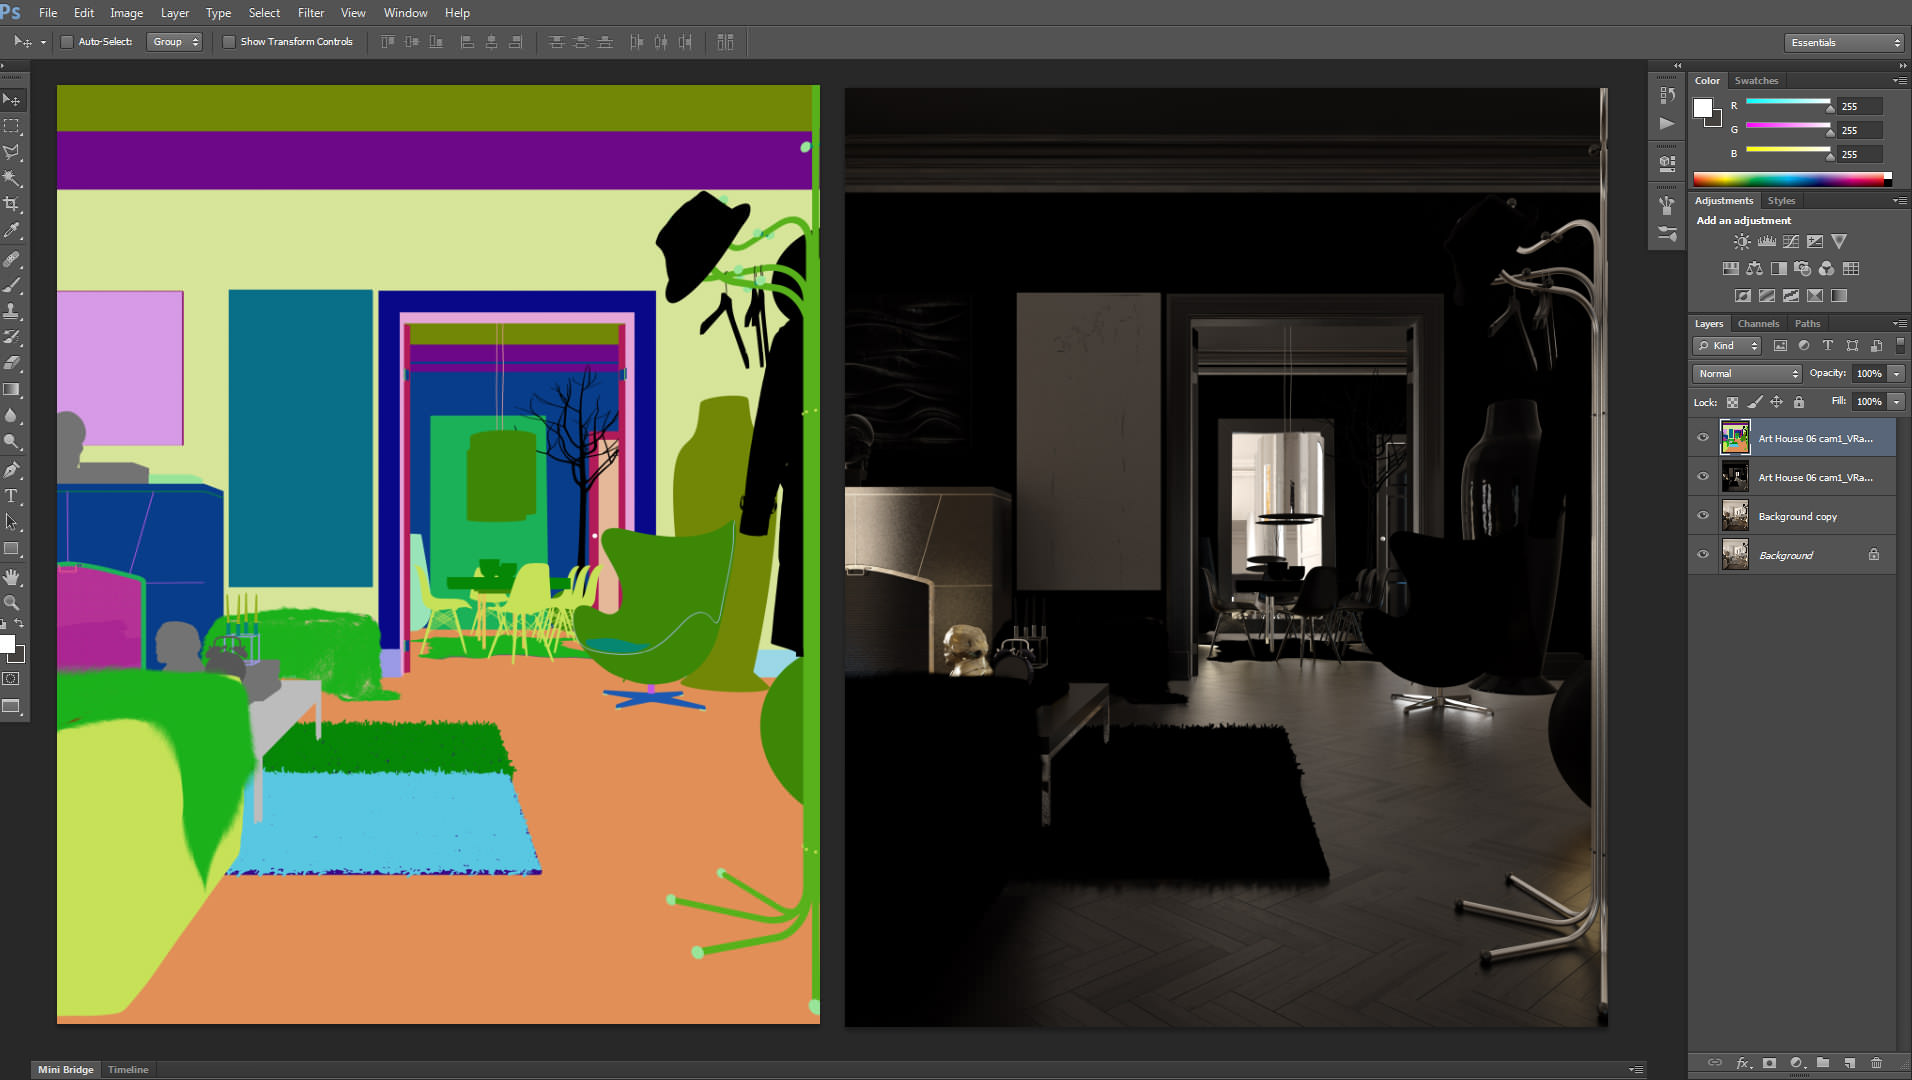The width and height of the screenshot is (1912, 1080).
Task: Open History panel icon in dock
Action: [1666, 95]
